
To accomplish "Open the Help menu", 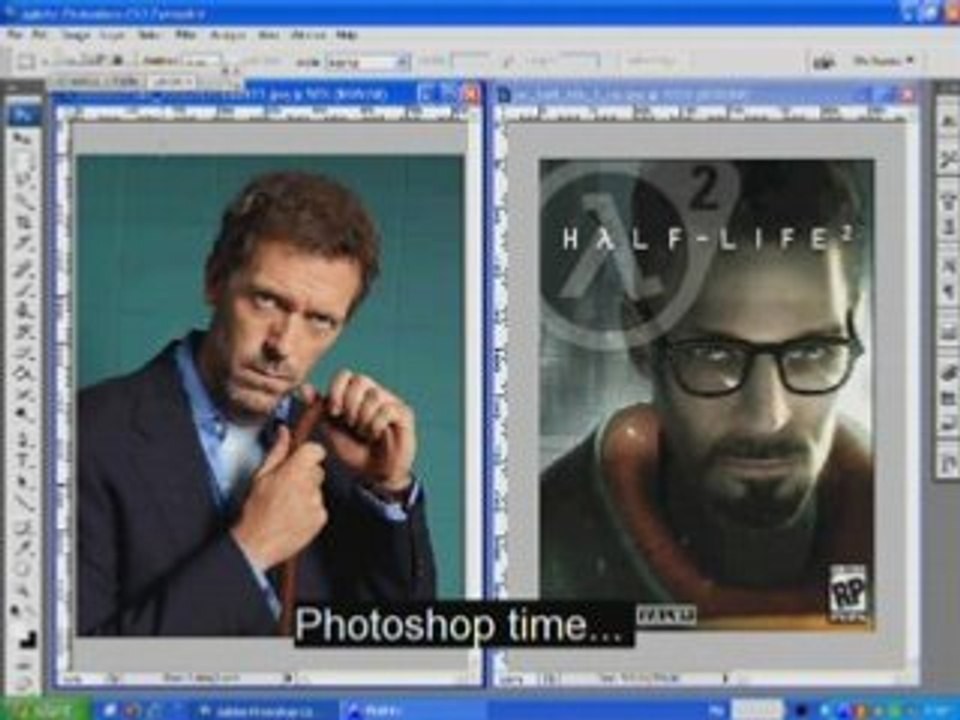I will [347, 35].
